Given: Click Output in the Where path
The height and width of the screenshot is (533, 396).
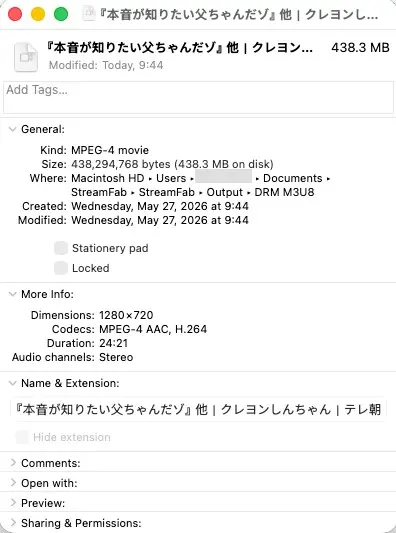Looking at the screenshot, I should pyautogui.click(x=225, y=192).
